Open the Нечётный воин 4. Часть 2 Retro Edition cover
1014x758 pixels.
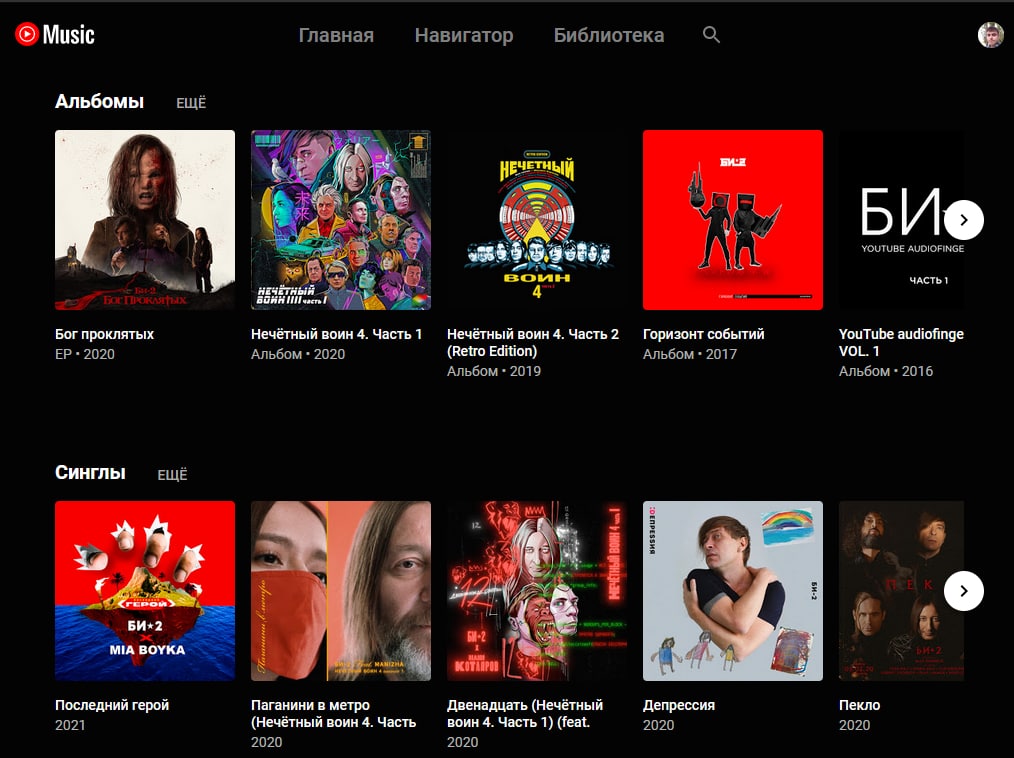(537, 220)
